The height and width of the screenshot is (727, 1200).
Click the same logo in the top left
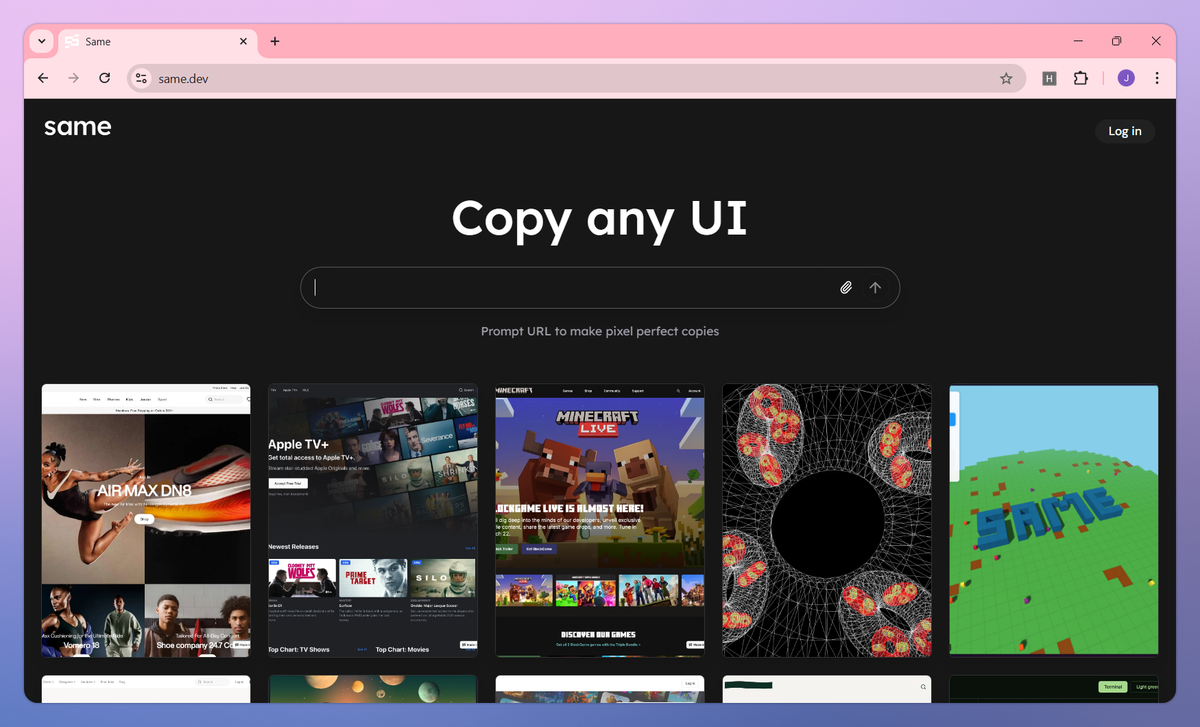click(77, 127)
